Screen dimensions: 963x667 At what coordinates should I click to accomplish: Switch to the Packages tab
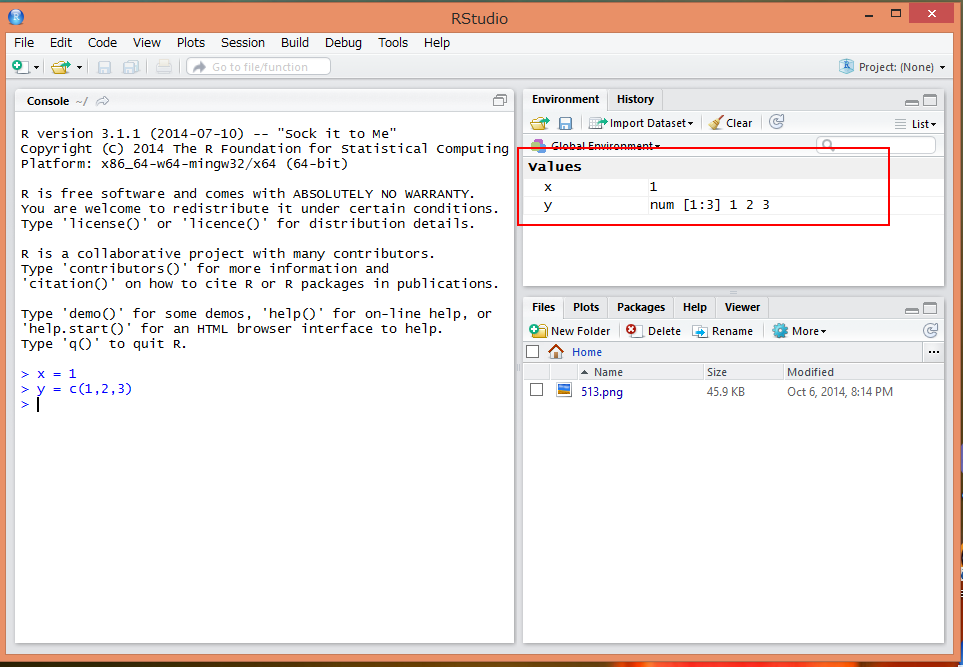(641, 307)
